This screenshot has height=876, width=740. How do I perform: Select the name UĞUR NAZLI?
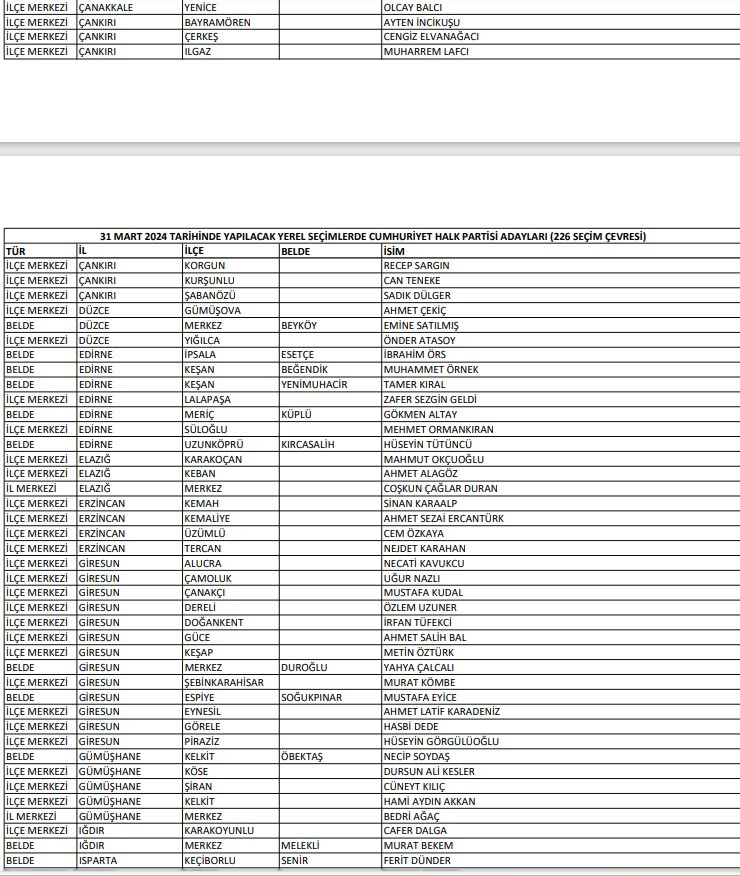[x=411, y=578]
